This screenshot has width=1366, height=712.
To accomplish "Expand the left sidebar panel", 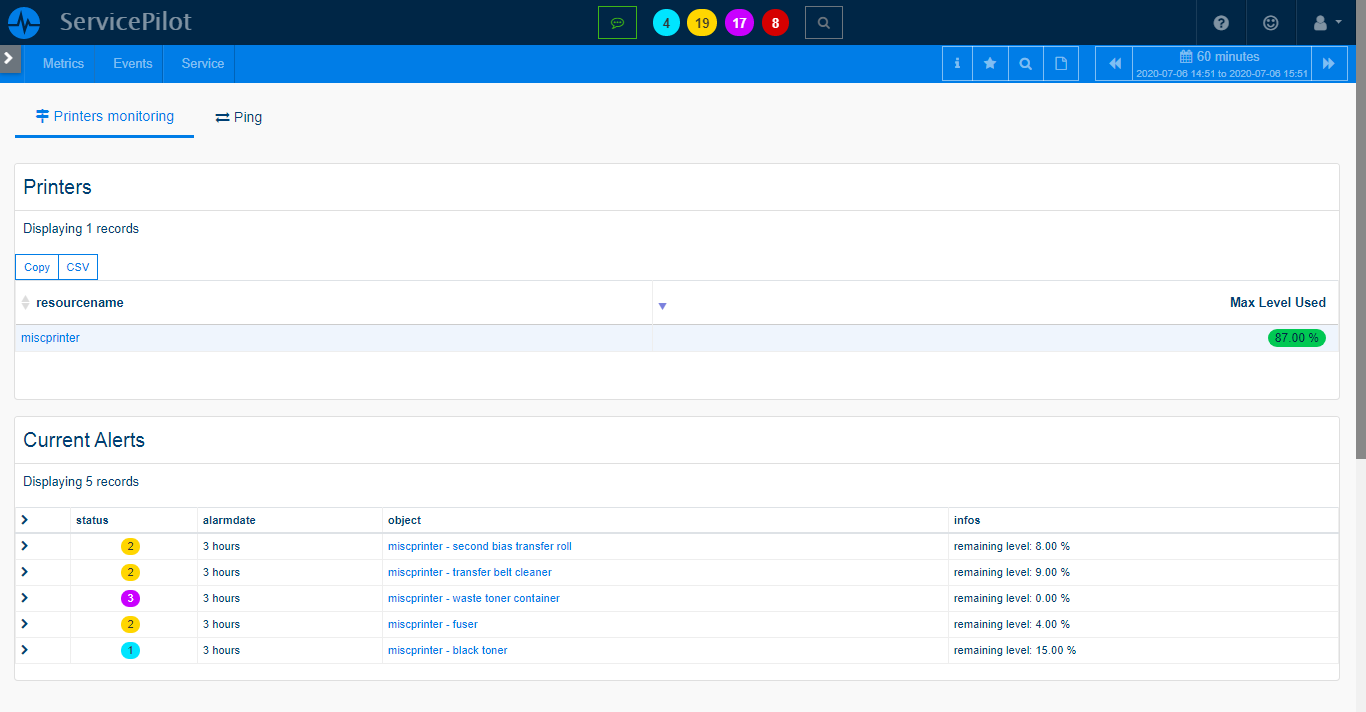I will (x=9, y=58).
